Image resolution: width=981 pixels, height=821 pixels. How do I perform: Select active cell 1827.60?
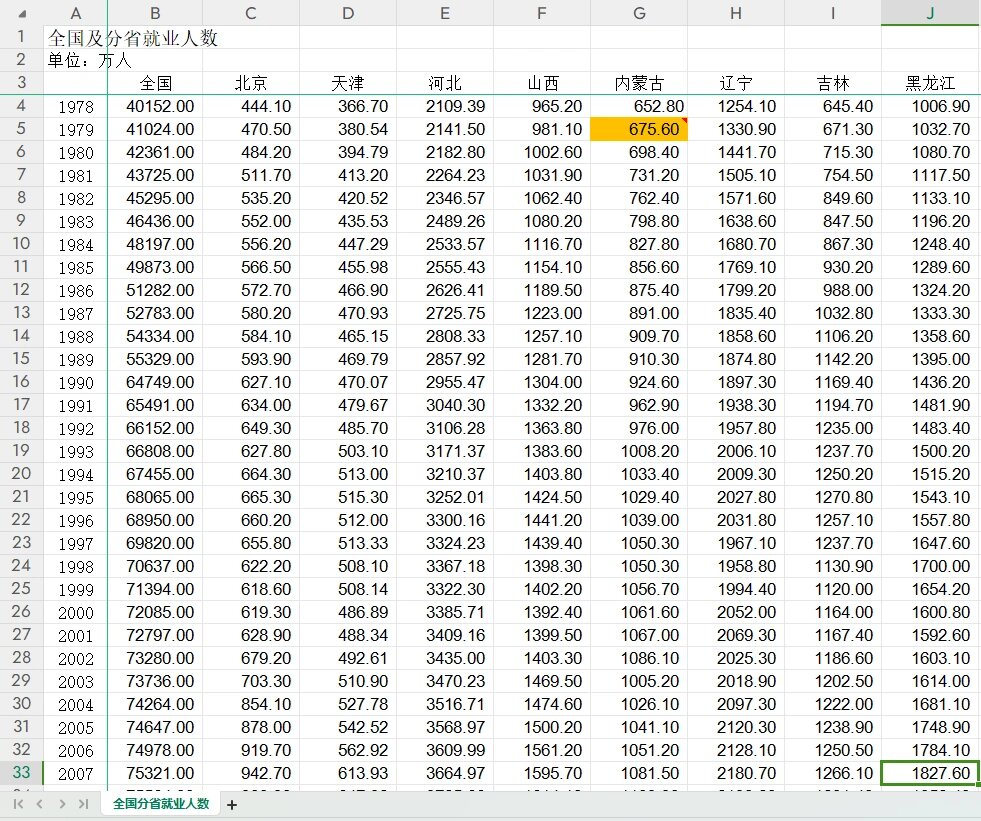(930, 773)
